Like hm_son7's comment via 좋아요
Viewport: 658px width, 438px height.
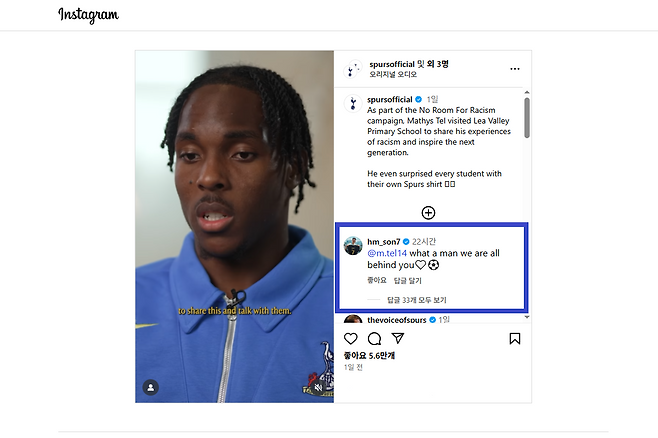[376, 280]
